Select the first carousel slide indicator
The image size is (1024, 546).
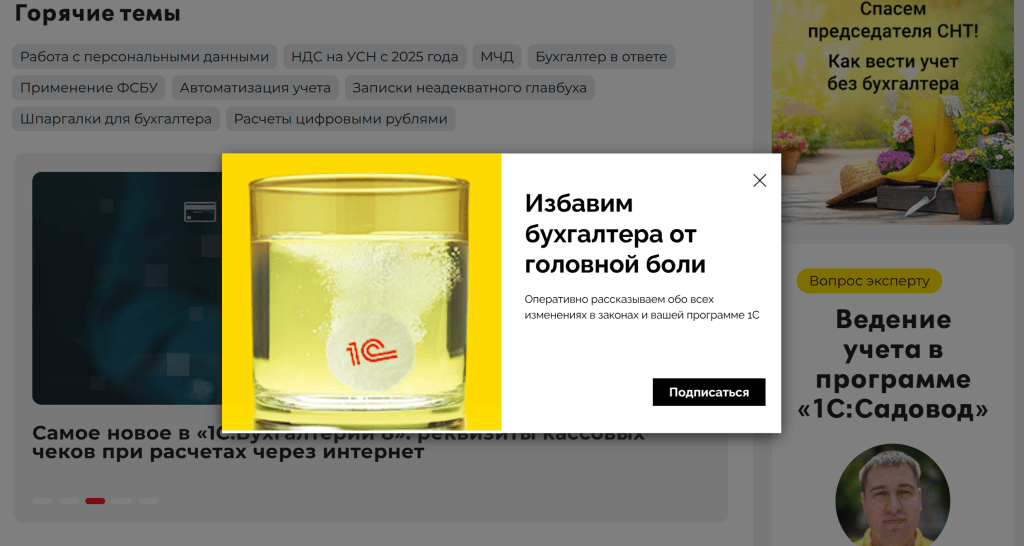tap(42, 501)
